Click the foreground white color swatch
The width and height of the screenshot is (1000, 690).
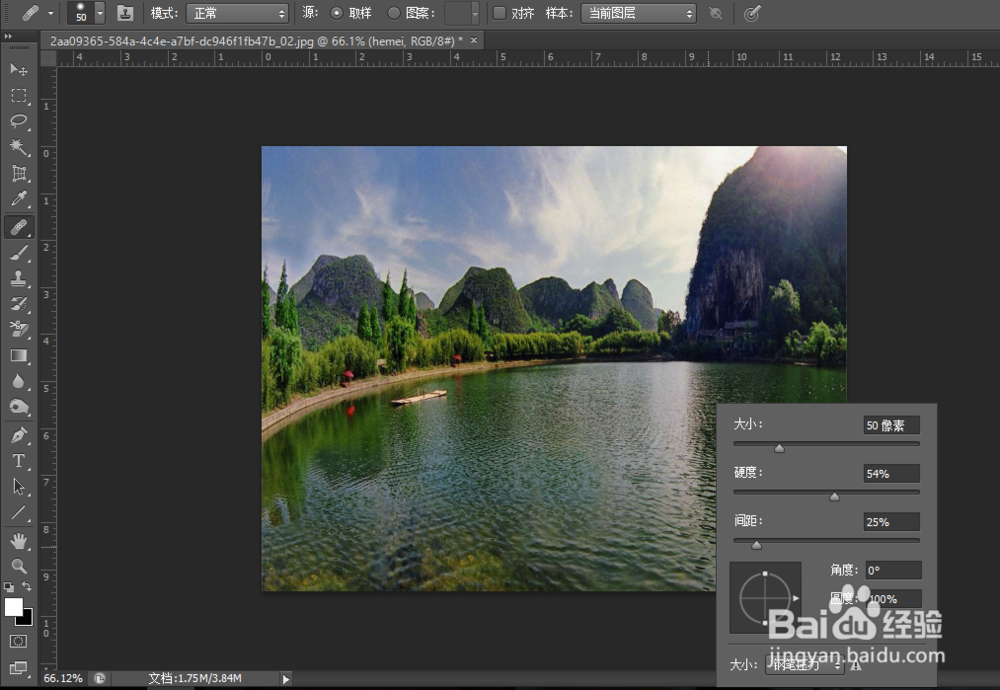click(x=13, y=606)
